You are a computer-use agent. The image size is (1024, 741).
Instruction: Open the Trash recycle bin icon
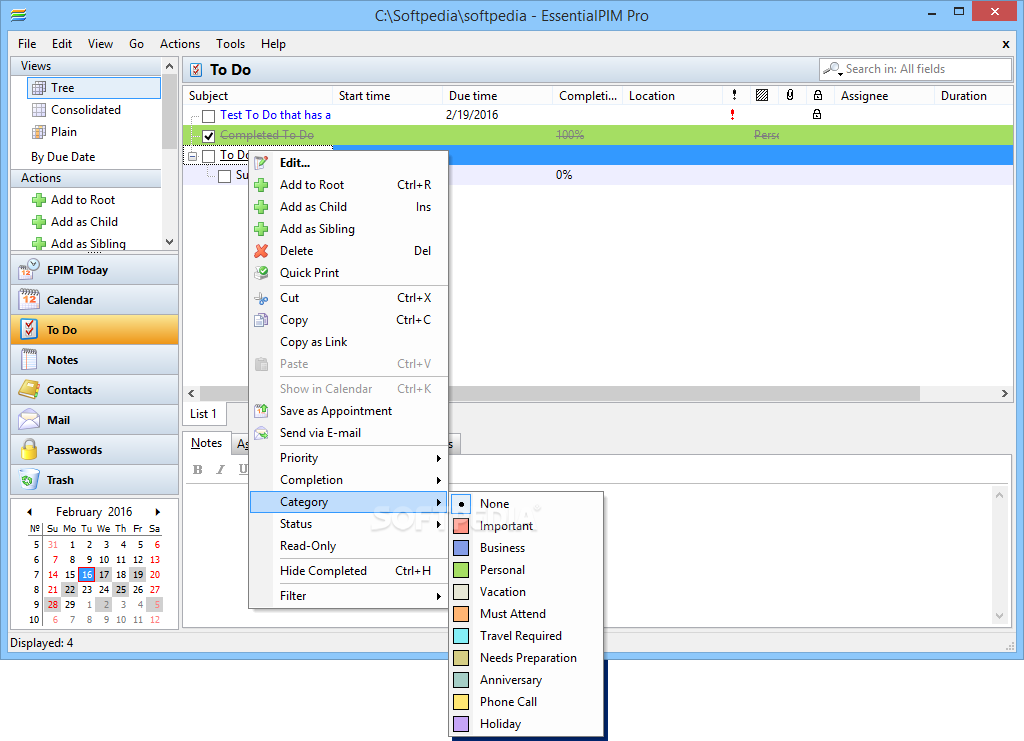[29, 480]
